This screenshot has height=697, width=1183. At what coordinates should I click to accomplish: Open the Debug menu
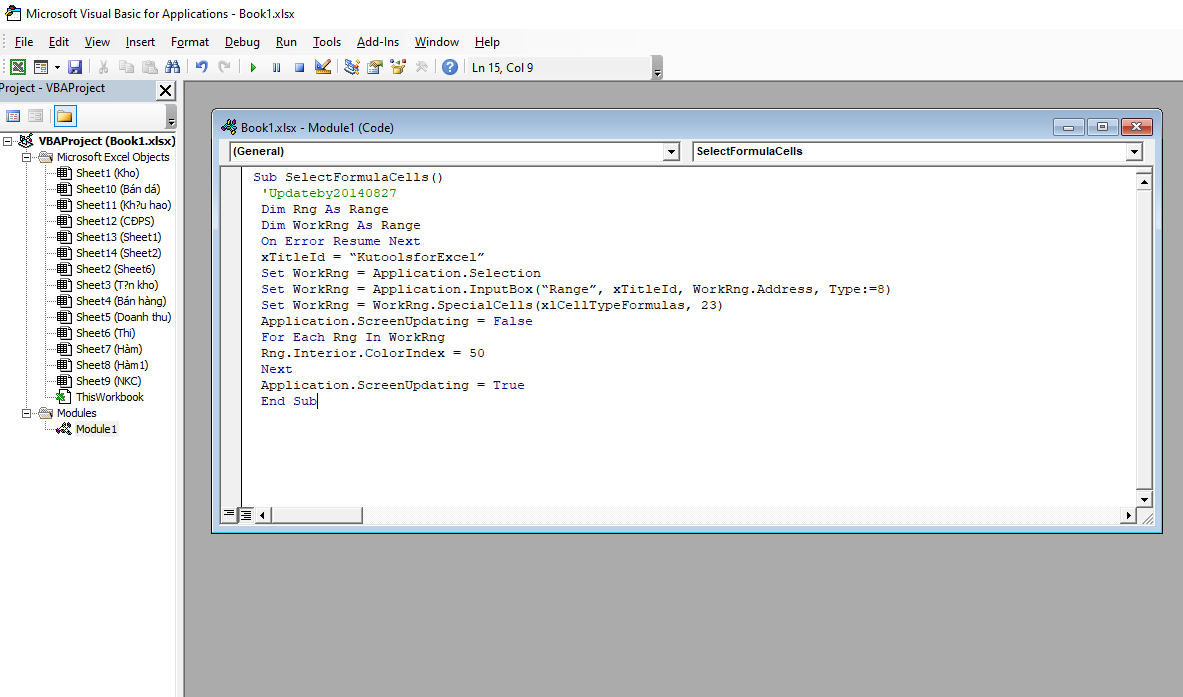click(242, 42)
